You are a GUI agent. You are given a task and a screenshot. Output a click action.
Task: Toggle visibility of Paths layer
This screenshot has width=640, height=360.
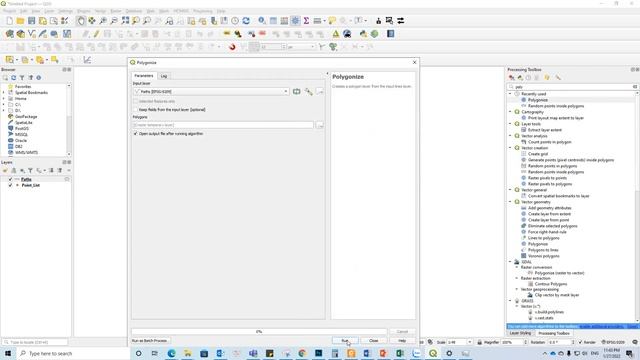click(x=10, y=180)
